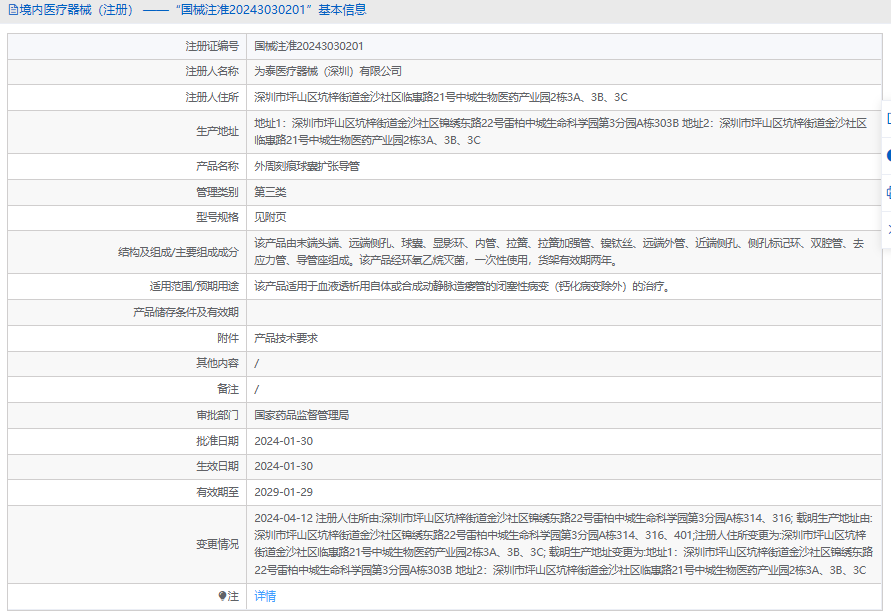Select the structure description beginning 该产品由末端头端
This screenshot has width=891, height=616.
559,252
